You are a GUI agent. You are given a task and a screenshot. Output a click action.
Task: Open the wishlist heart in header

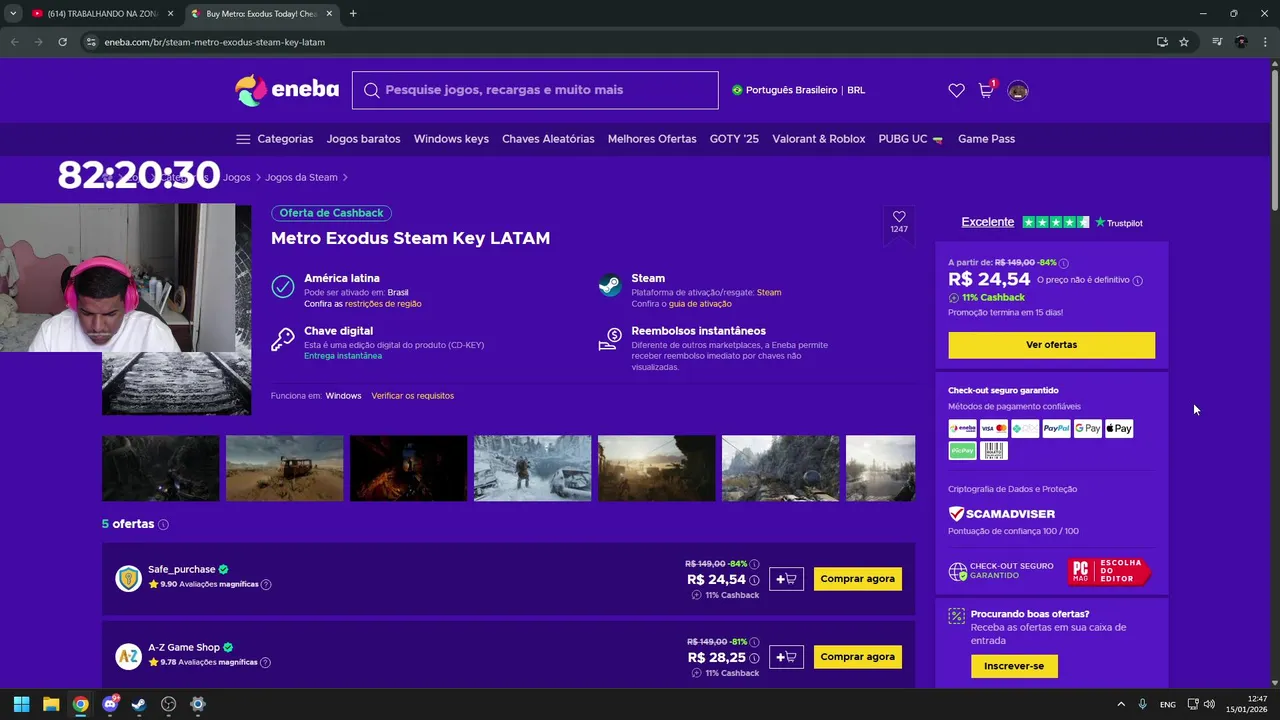956,91
